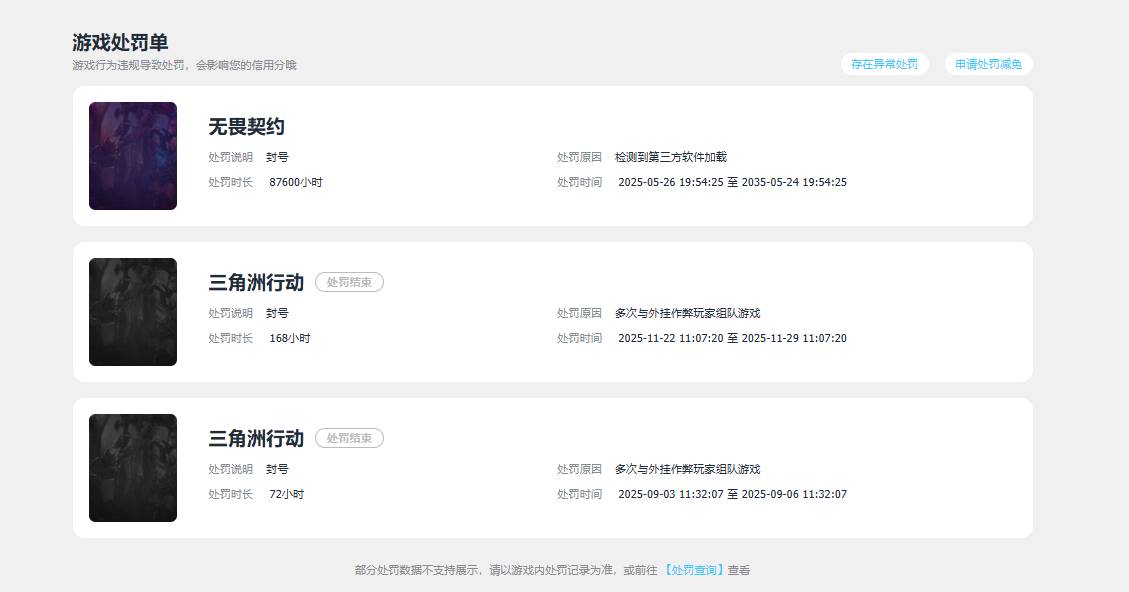1129x592 pixels.
Task: Click the time range starting 2025-05-26 19:54:25
Action: pyautogui.click(x=732, y=182)
